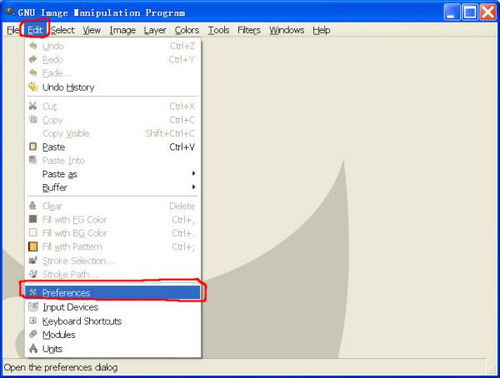The image size is (500, 378).
Task: Open the Tools menu
Action: 219,30
